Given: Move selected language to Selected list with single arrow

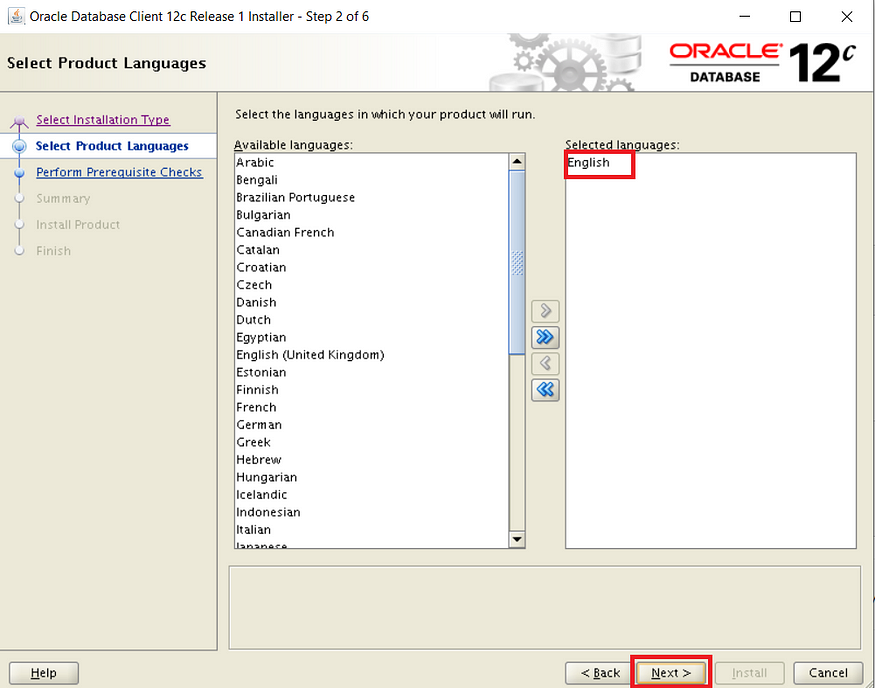Looking at the screenshot, I should 545,311.
